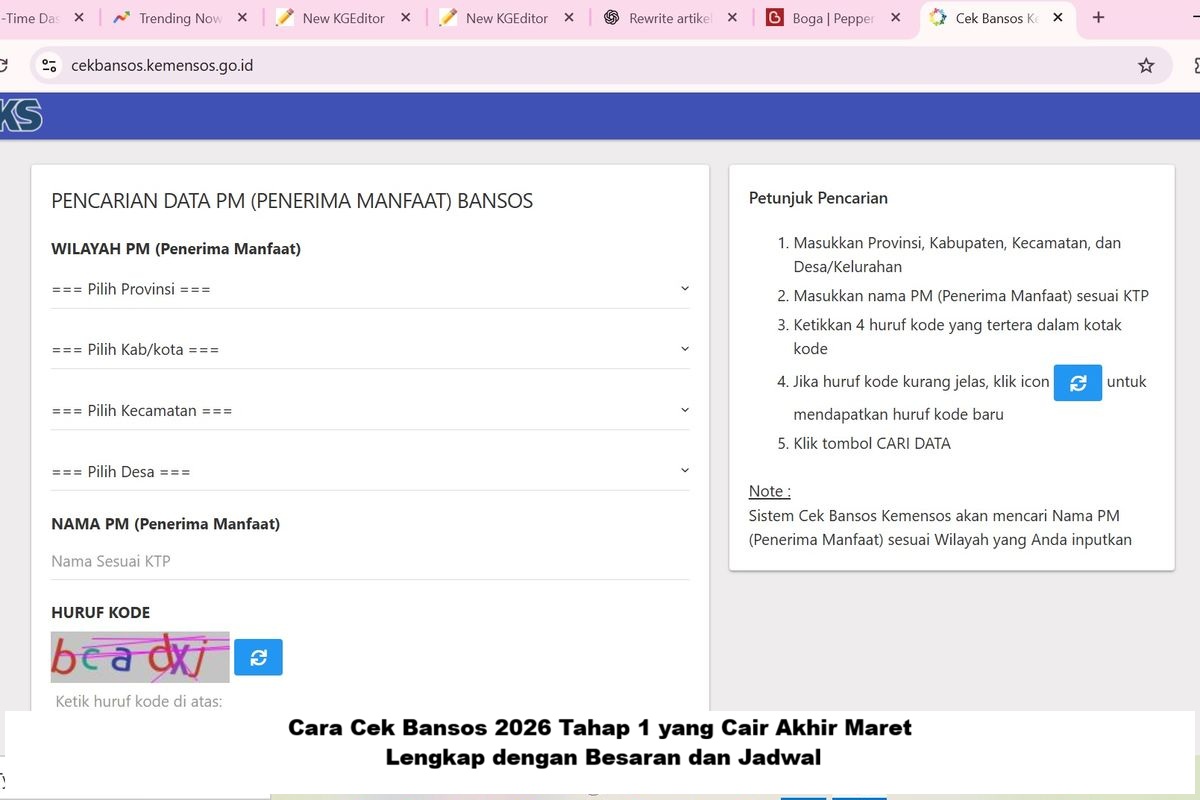
Task: Close the Boga Pepper tab
Action: (895, 18)
